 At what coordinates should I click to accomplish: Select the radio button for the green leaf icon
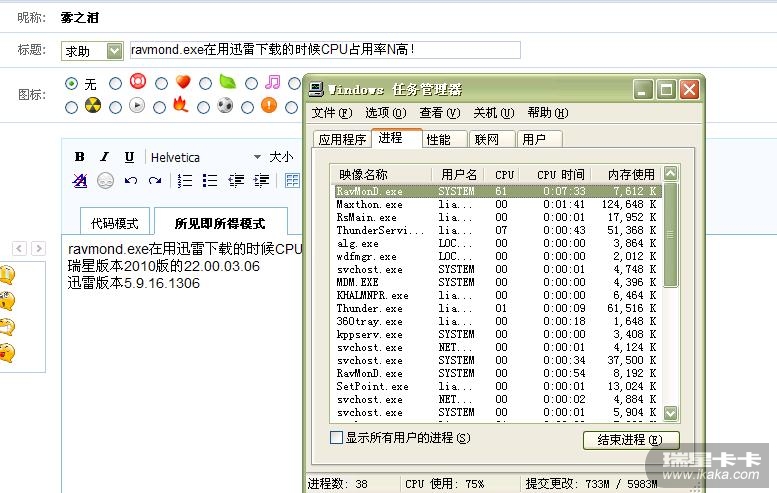point(205,83)
